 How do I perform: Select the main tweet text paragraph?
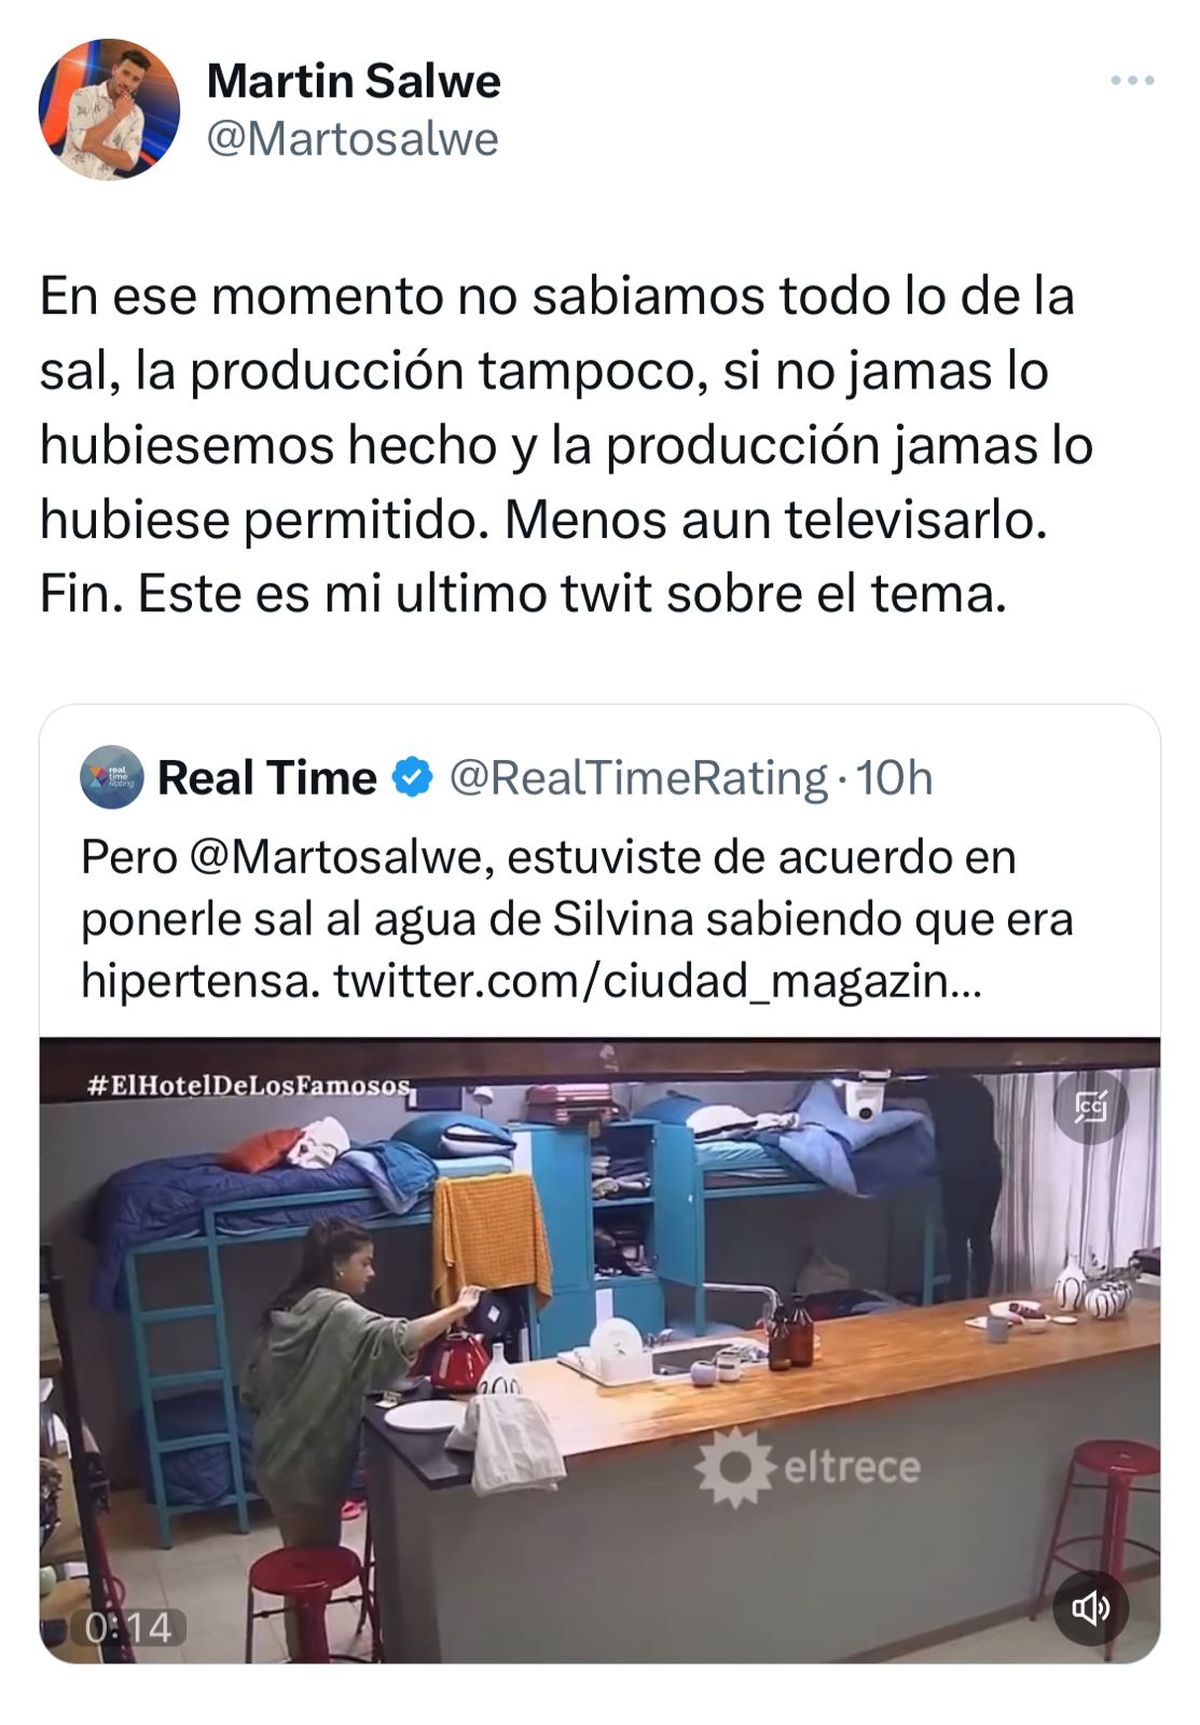[x=567, y=445]
